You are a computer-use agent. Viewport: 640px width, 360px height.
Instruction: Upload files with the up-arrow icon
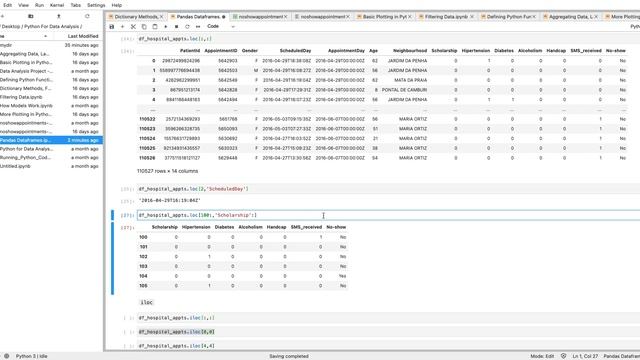59,16
